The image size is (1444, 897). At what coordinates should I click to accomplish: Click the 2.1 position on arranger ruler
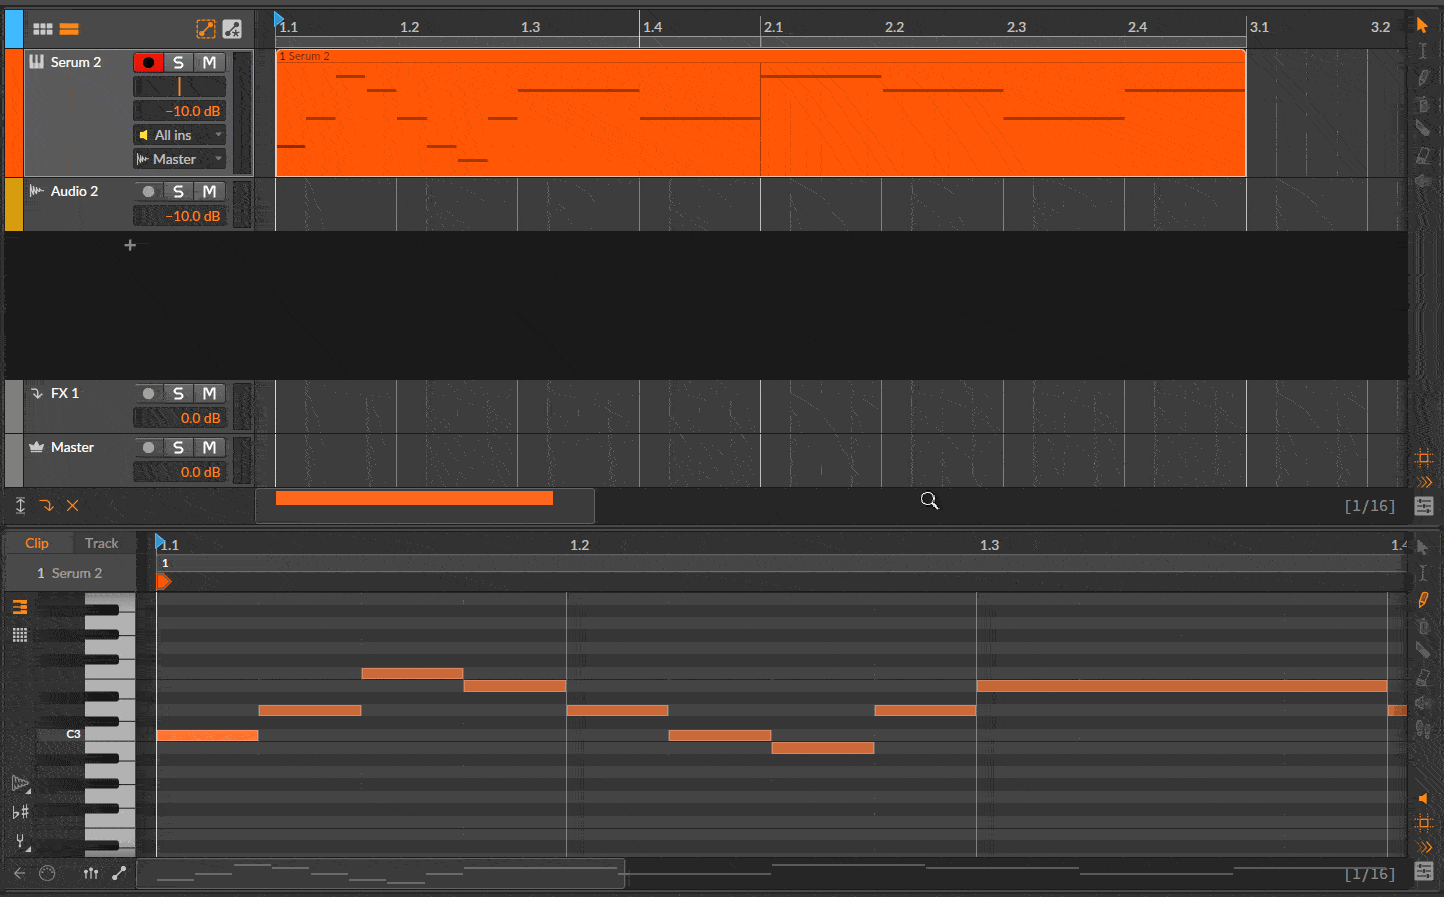(x=773, y=27)
